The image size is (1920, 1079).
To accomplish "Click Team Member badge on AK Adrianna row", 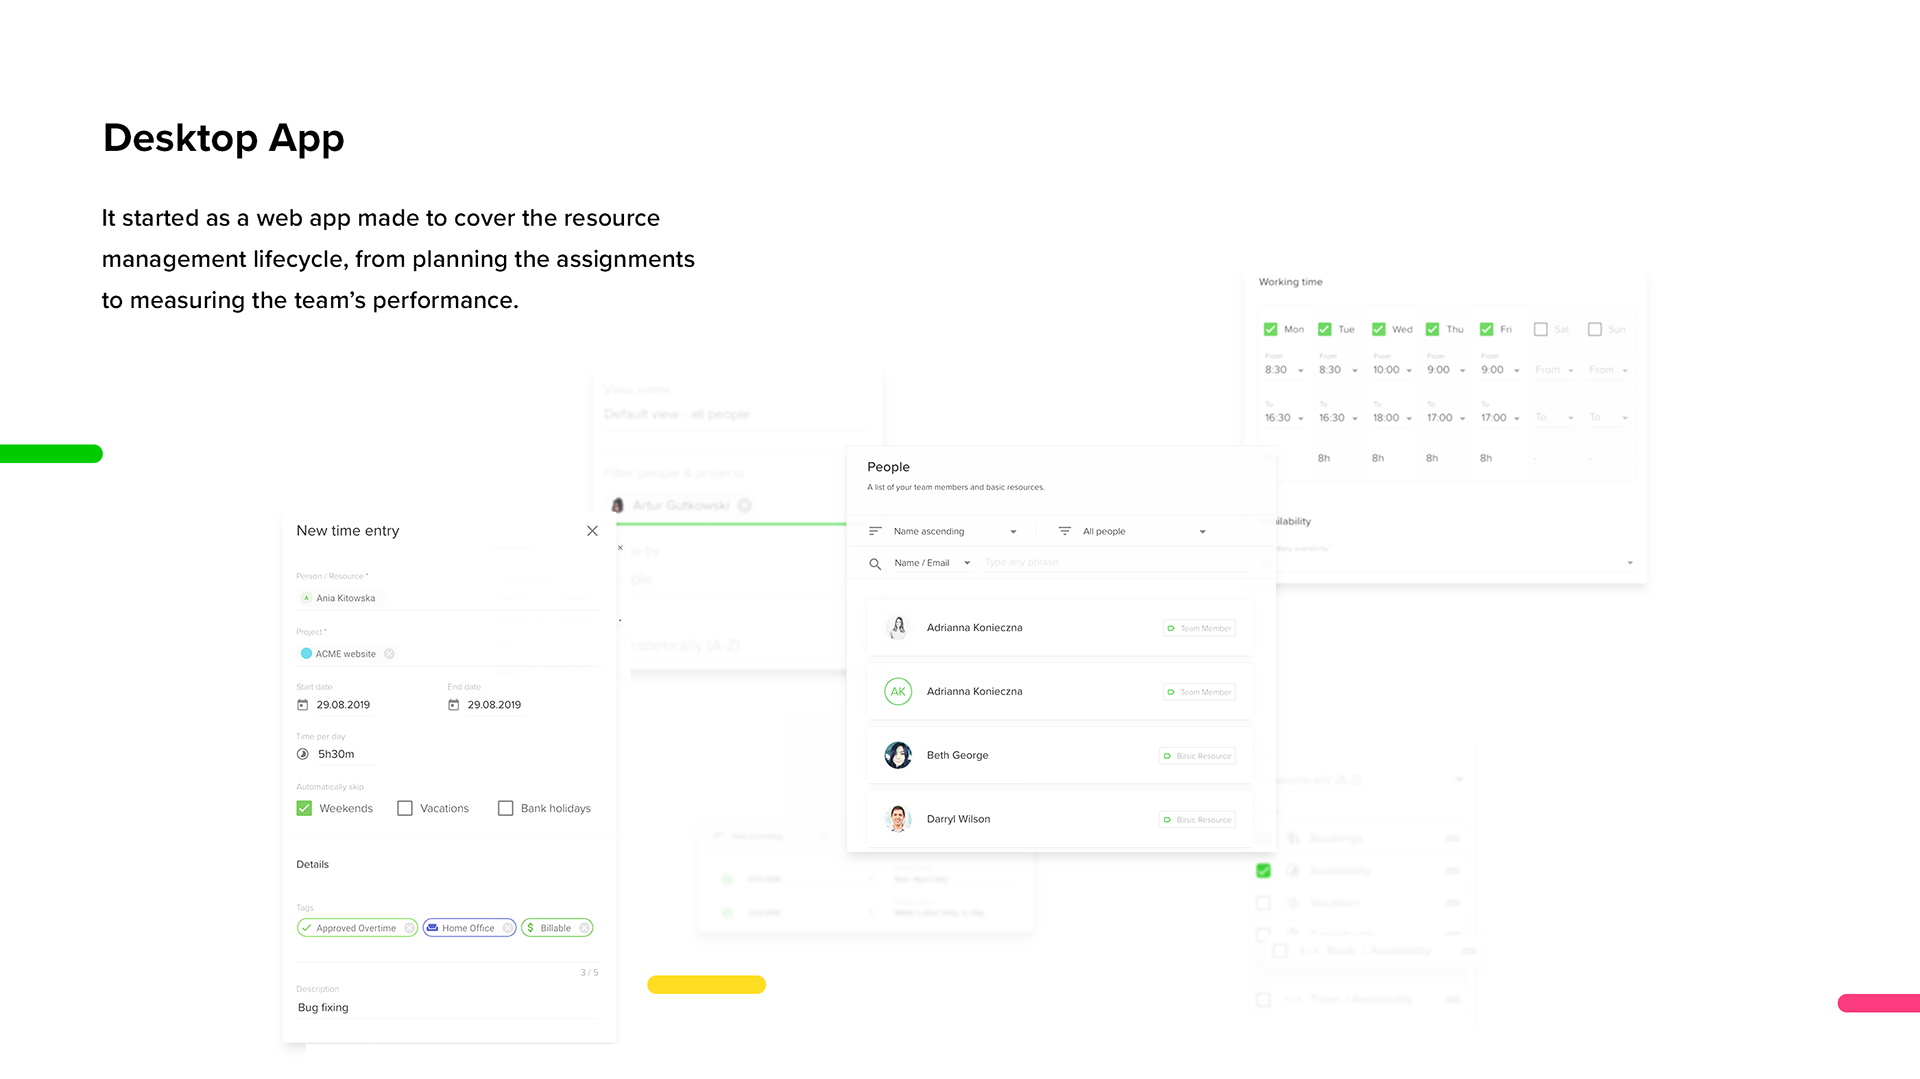I will point(1199,692).
